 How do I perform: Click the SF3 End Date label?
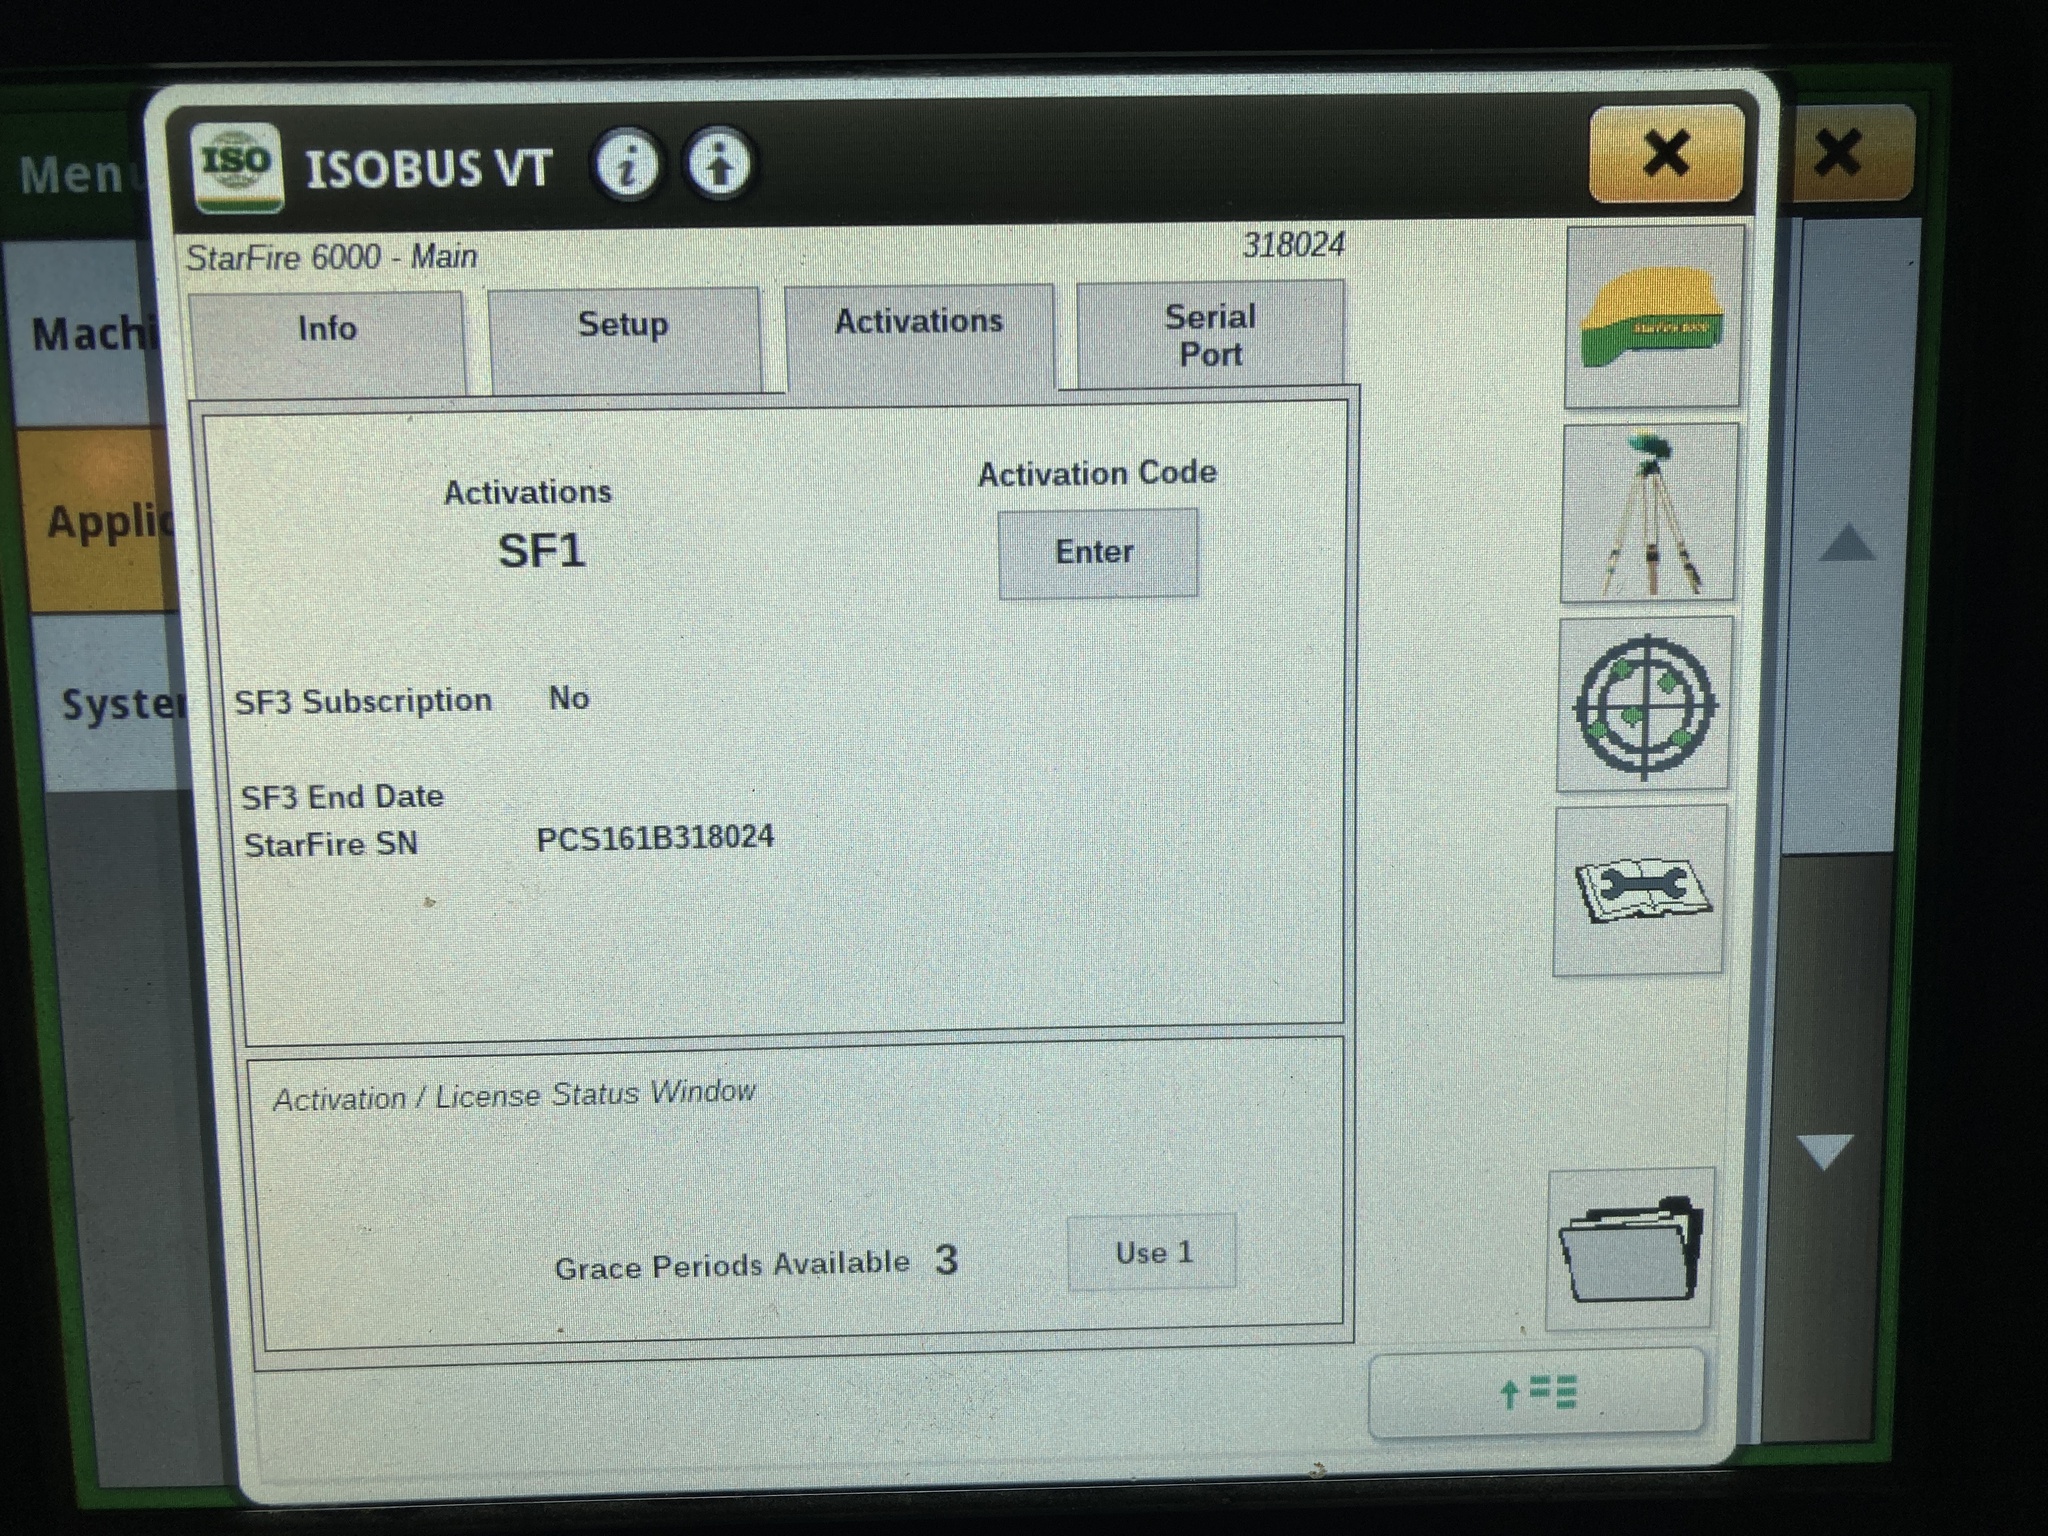tap(342, 797)
